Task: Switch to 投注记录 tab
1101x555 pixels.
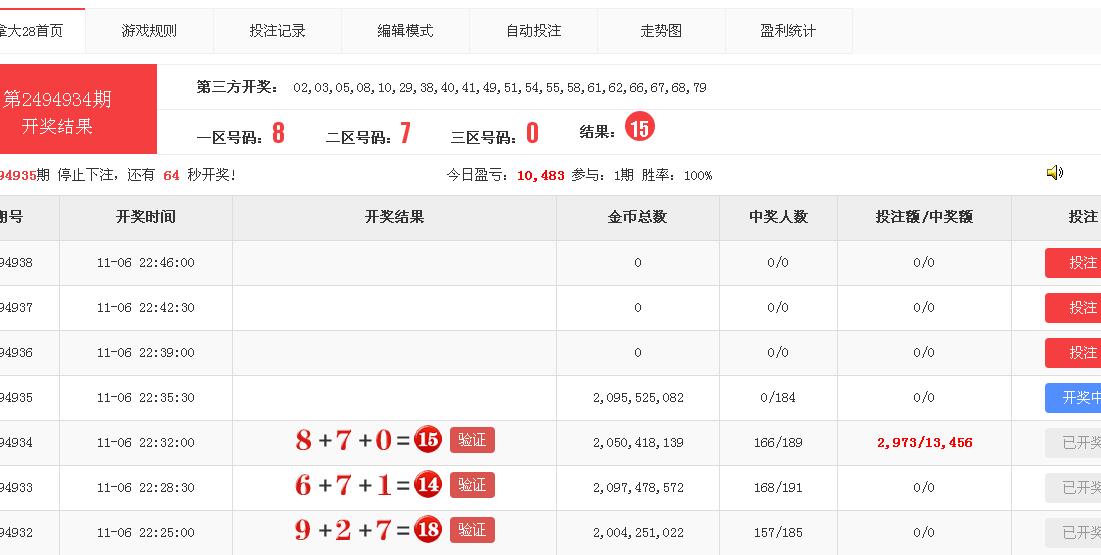Action: 277,31
